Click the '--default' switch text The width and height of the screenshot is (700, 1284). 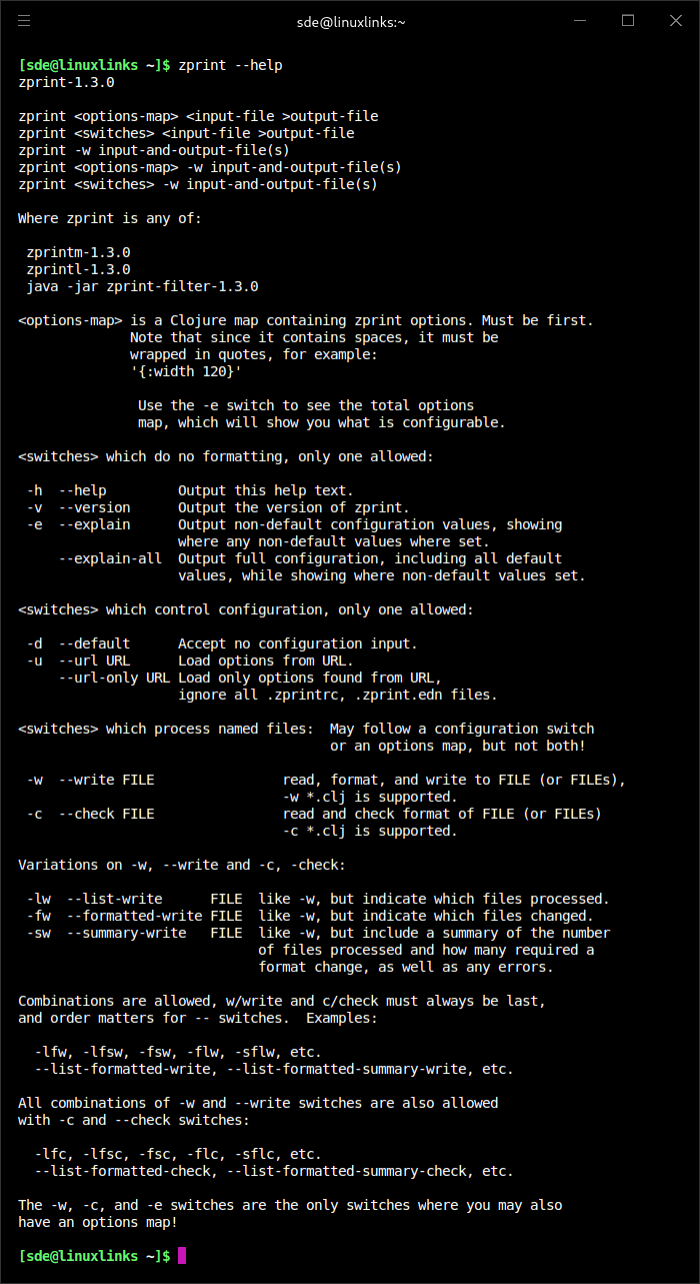pos(94,643)
